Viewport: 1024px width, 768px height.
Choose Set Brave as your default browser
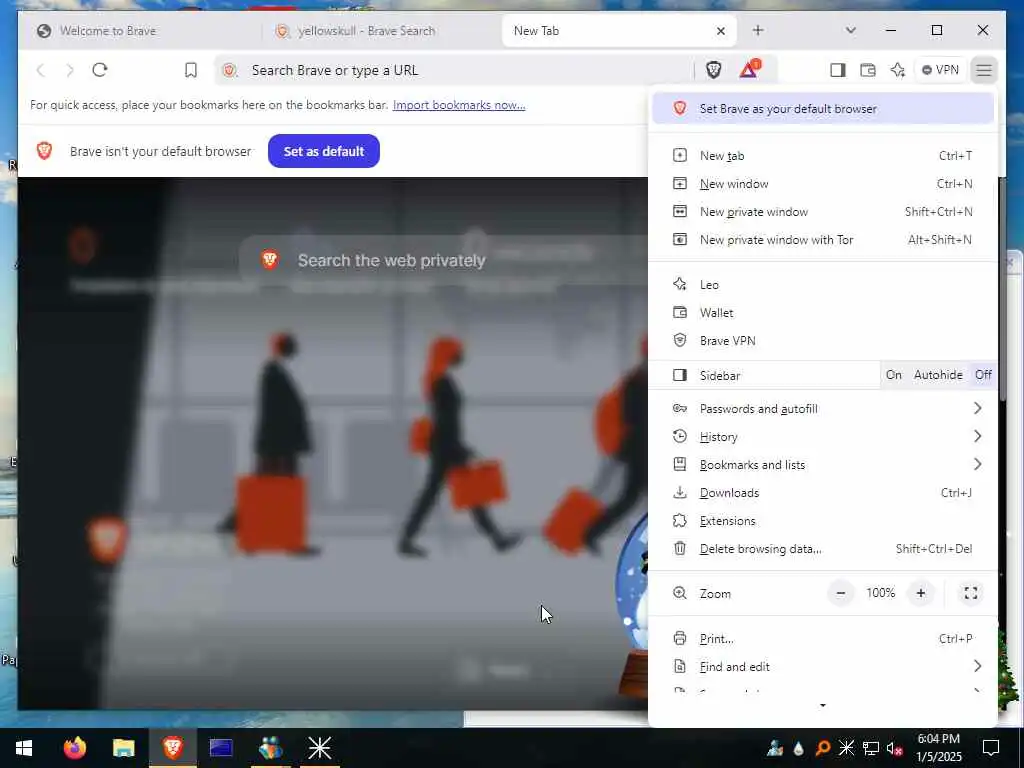(x=823, y=108)
